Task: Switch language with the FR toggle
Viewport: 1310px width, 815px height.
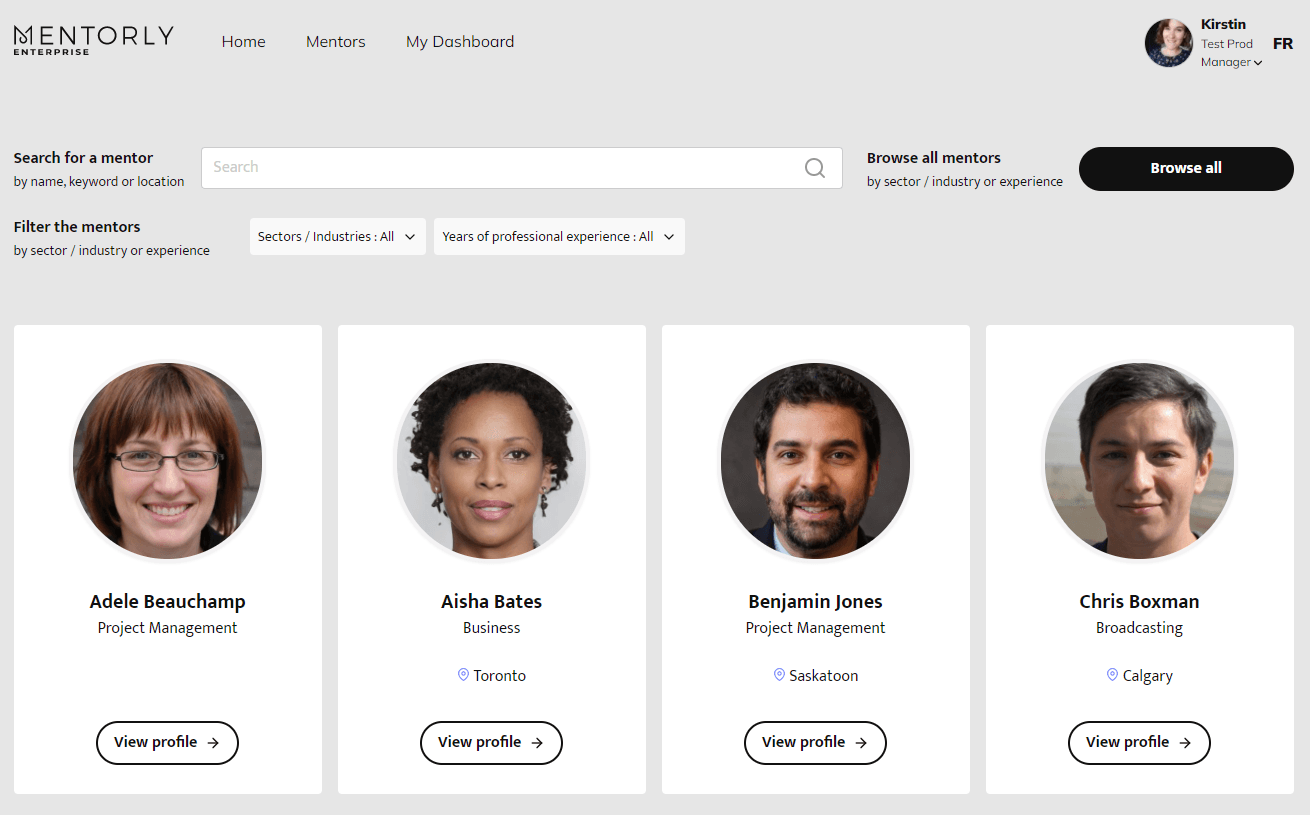Action: (x=1282, y=43)
